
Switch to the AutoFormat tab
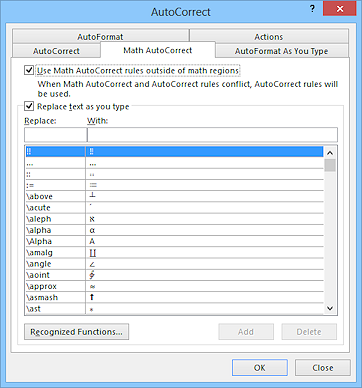(100, 37)
